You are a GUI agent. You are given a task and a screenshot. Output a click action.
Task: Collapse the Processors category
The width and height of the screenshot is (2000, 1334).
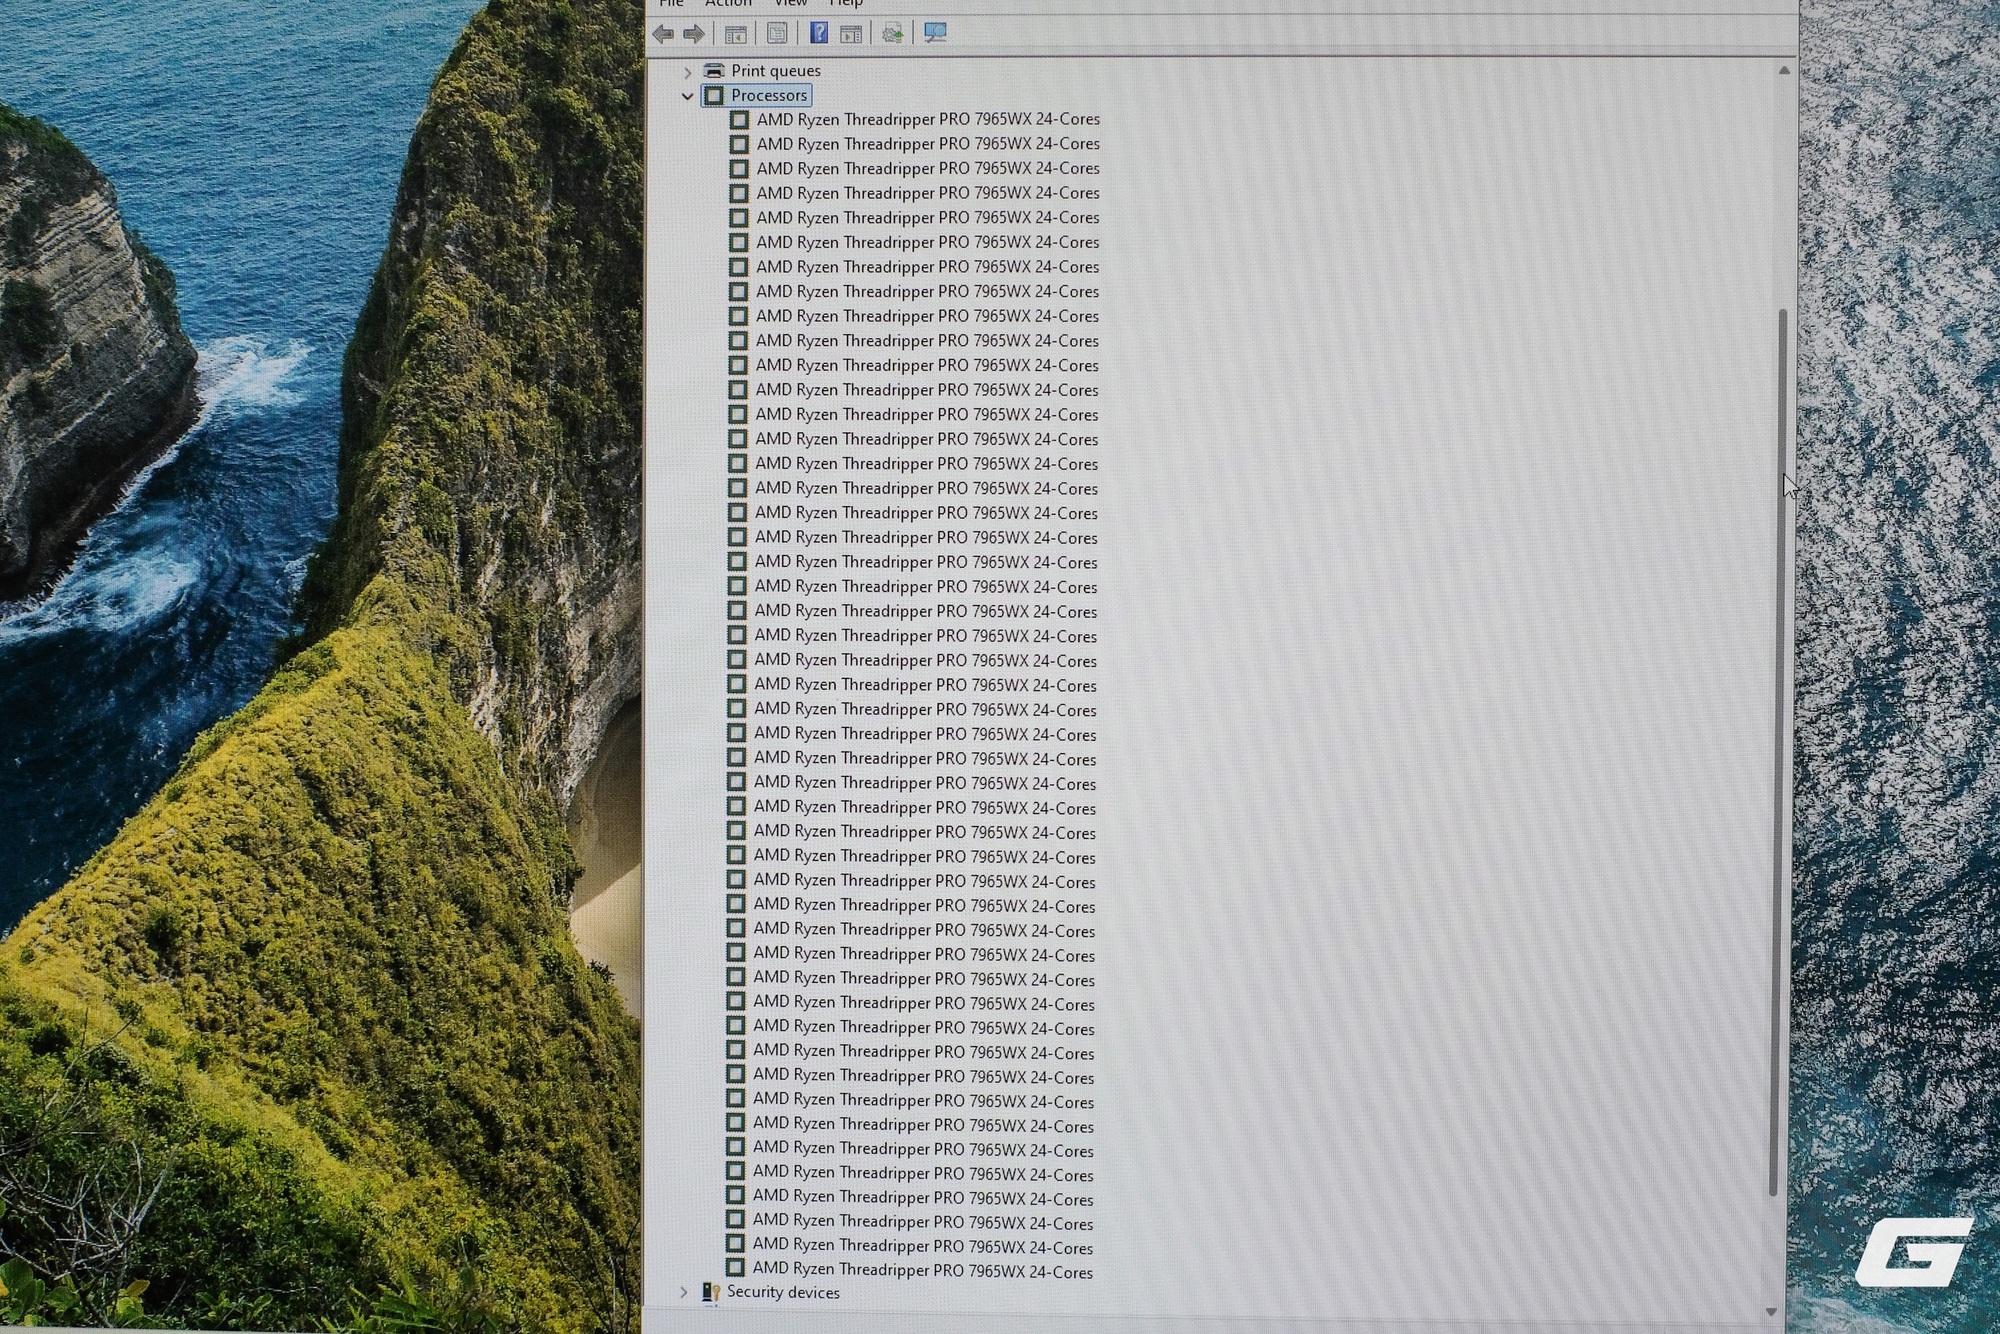click(x=687, y=96)
